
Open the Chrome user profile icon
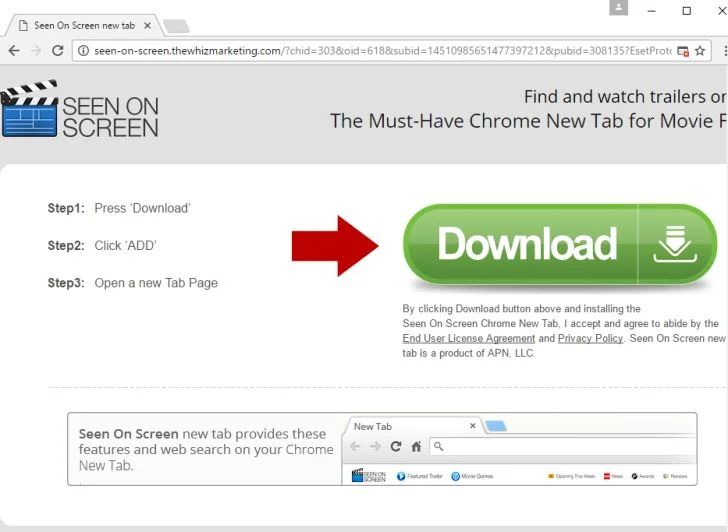(x=618, y=8)
